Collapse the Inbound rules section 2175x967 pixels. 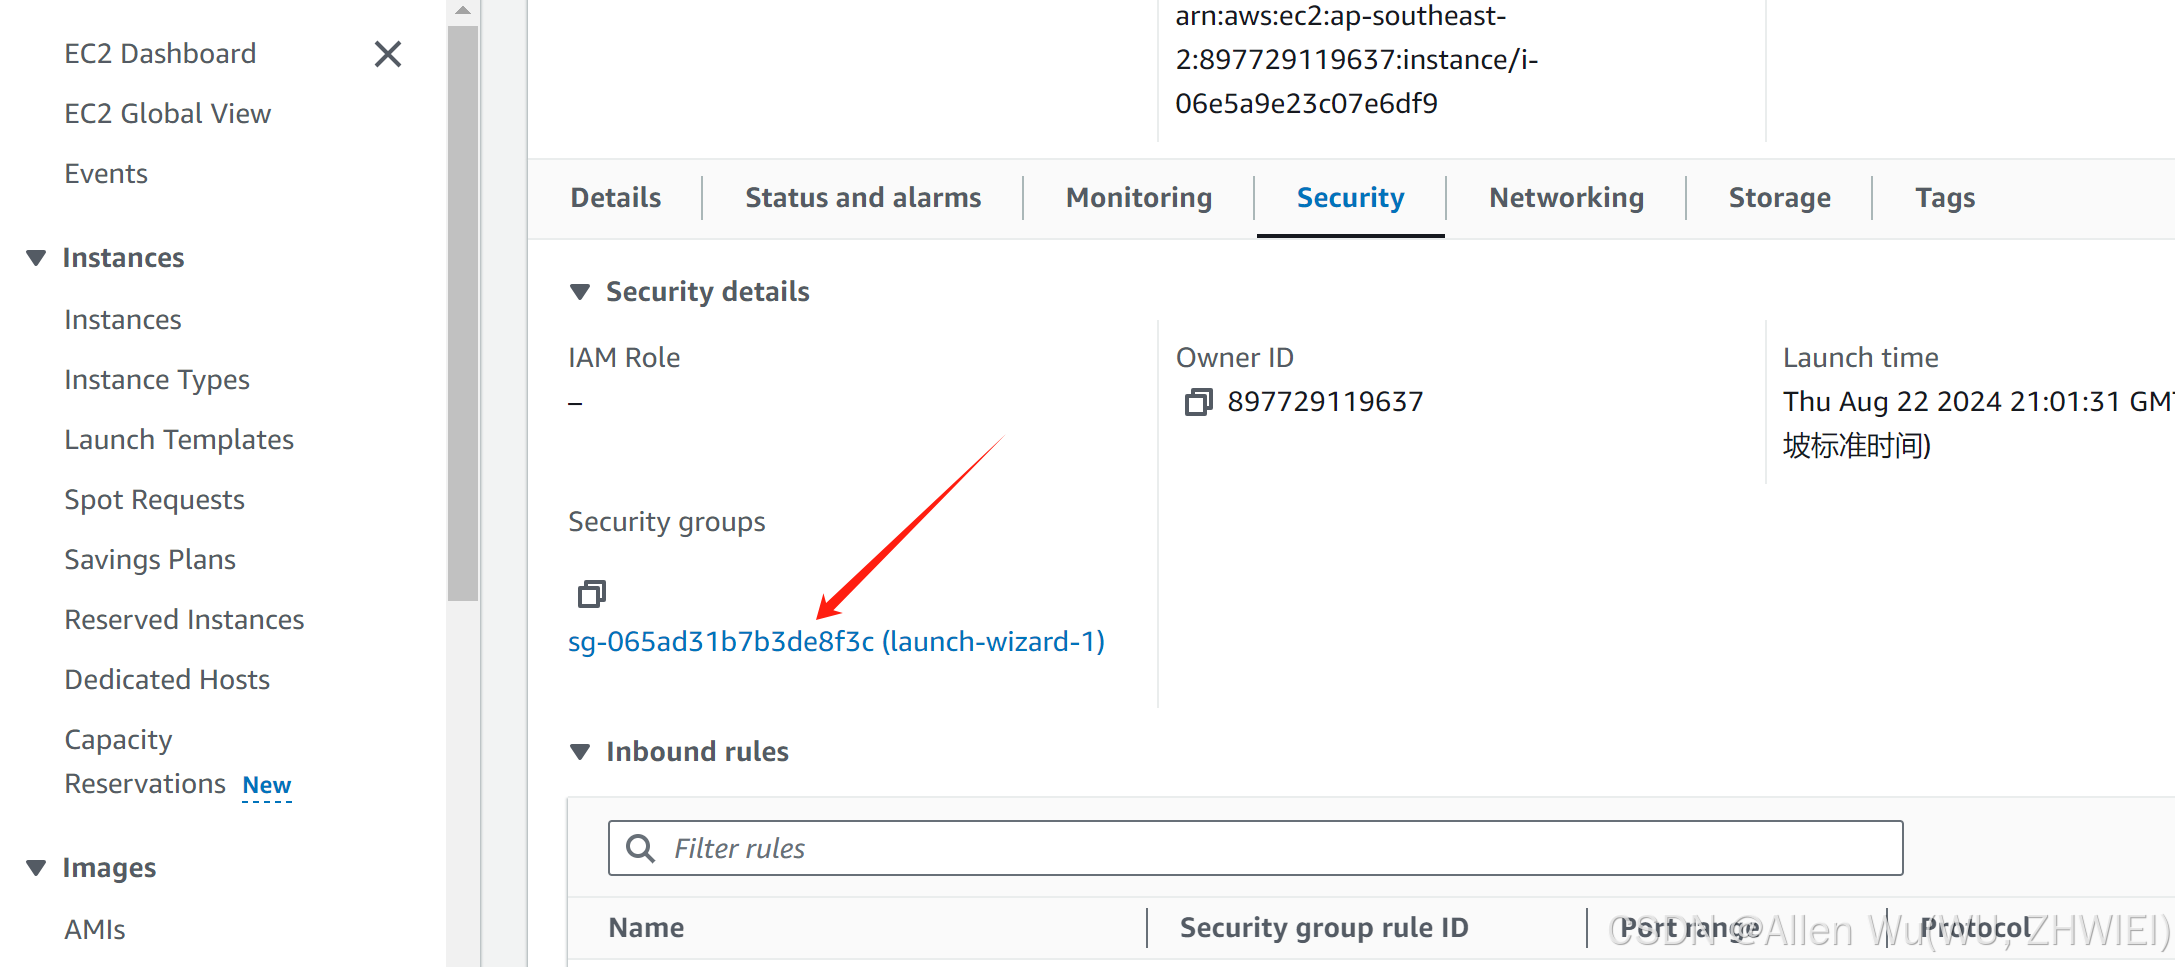580,752
